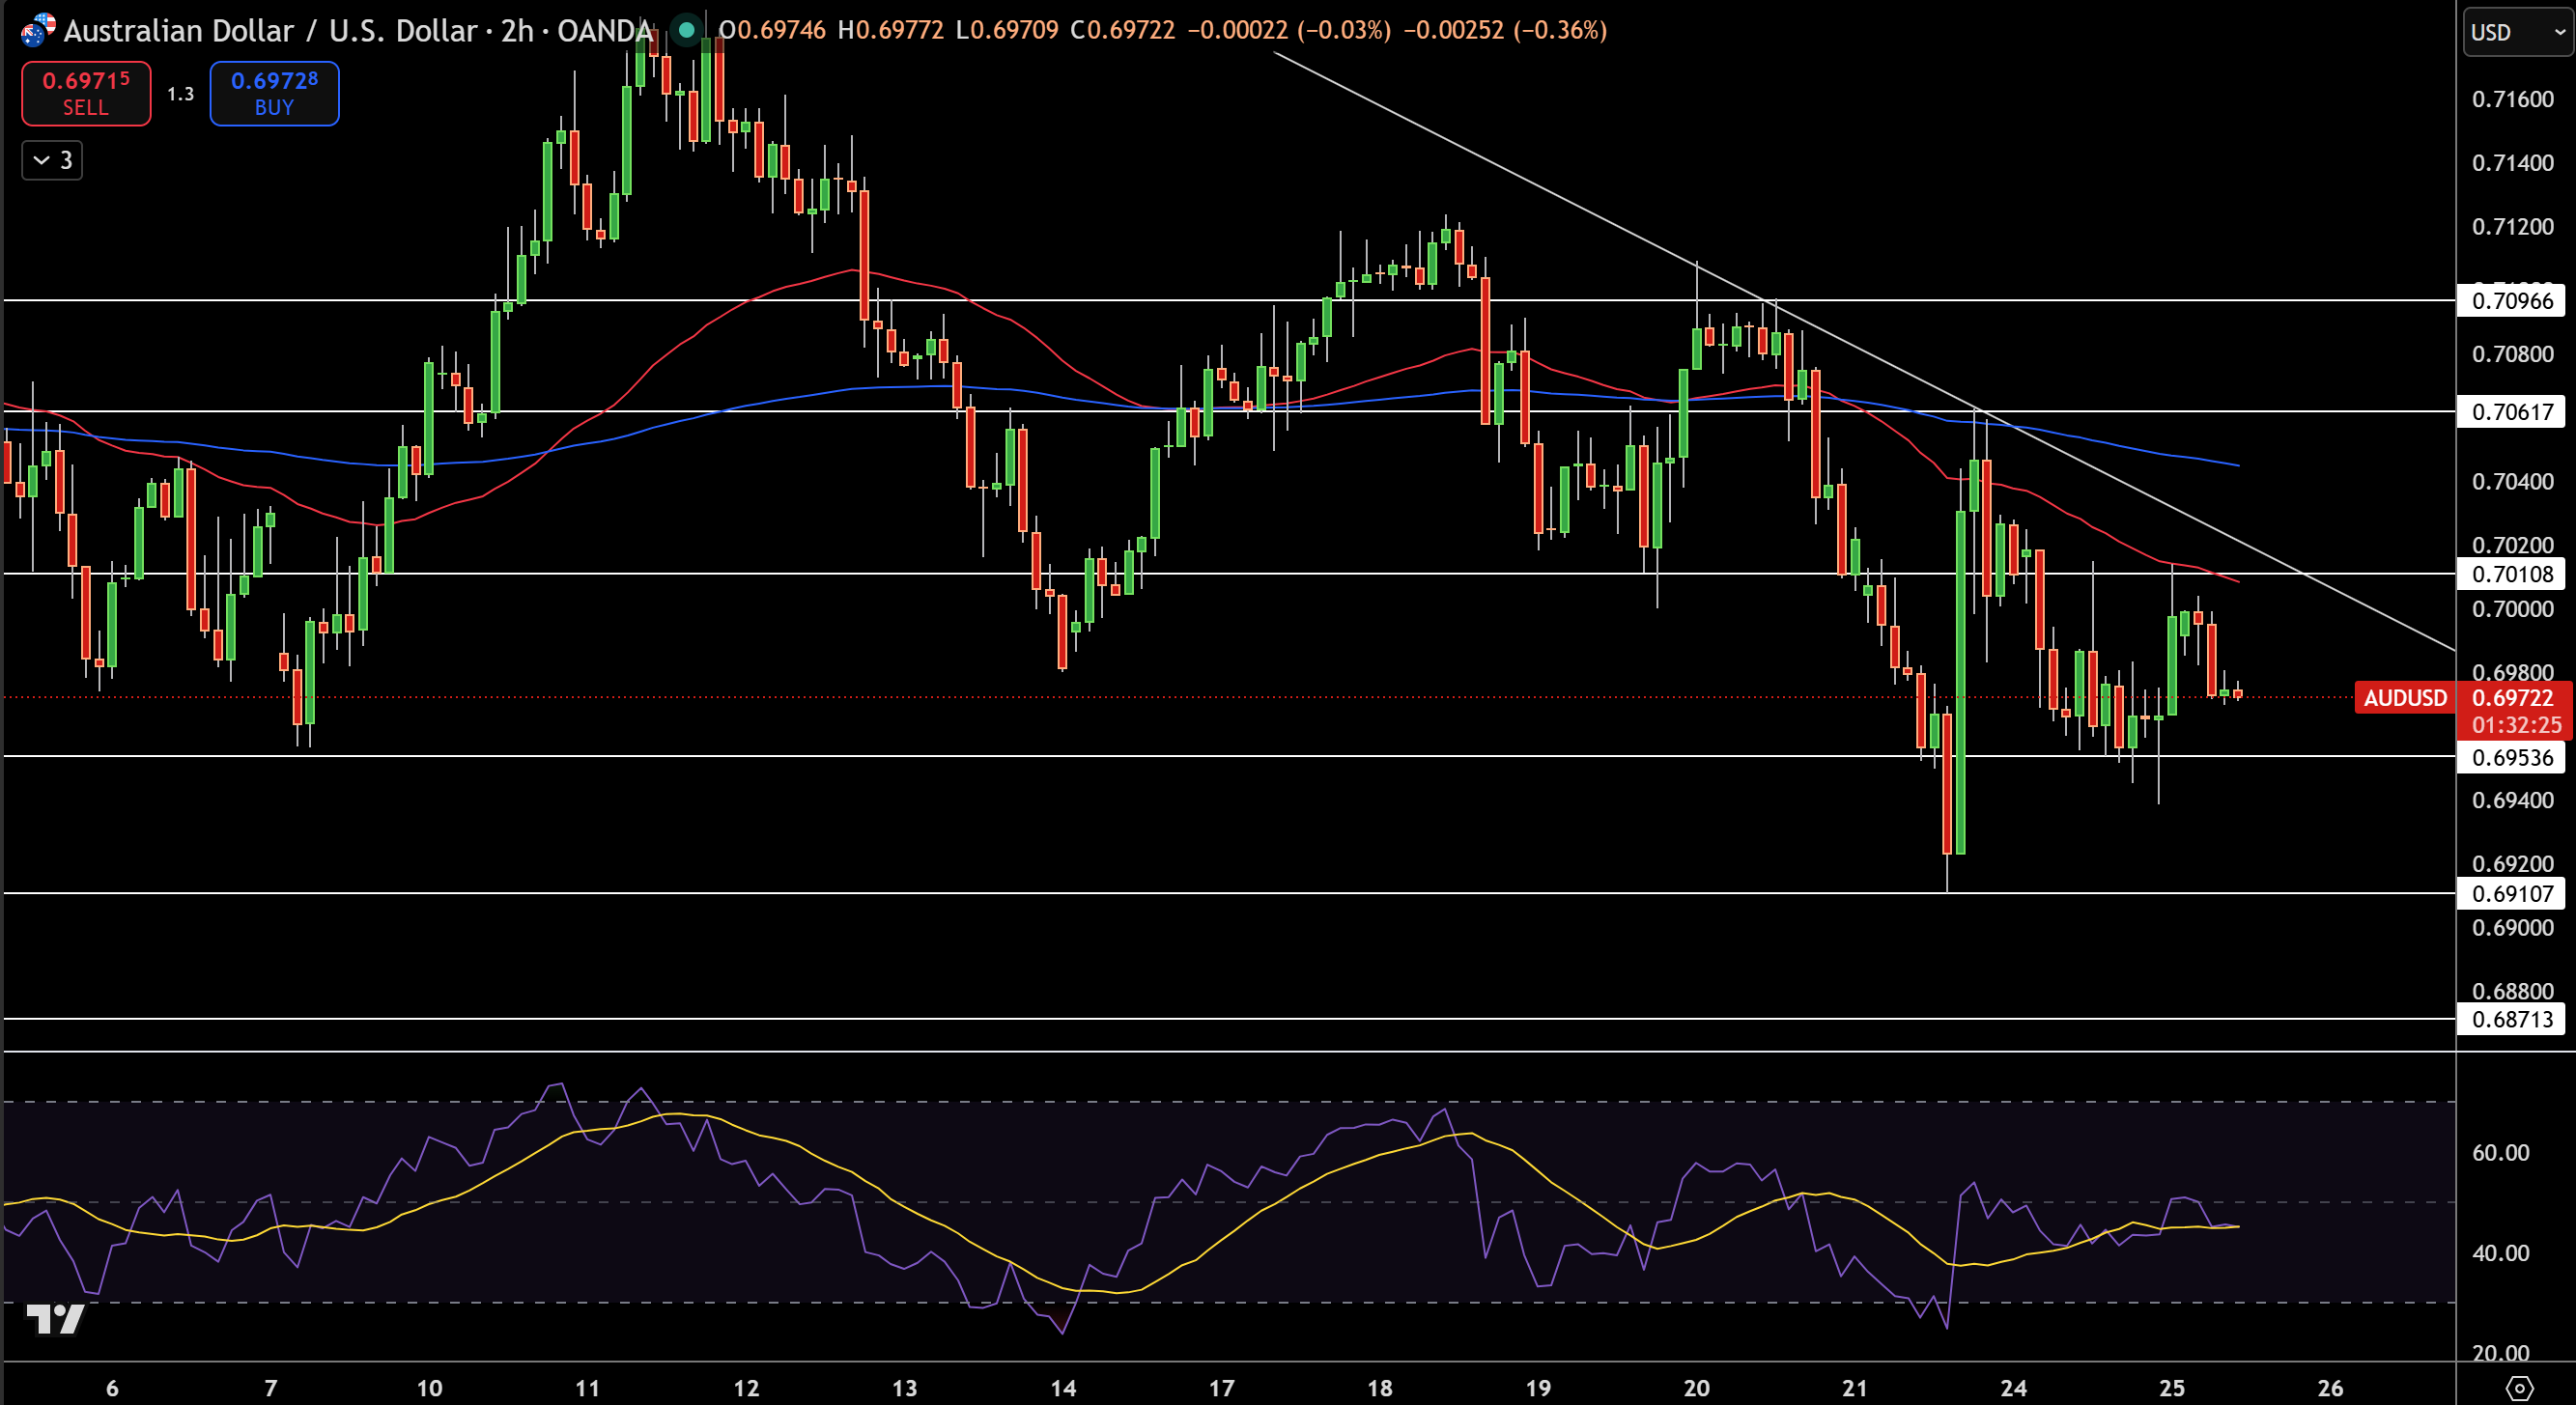Click the BUY 0.69728 button
Viewport: 2576px width, 1405px height.
click(x=274, y=93)
